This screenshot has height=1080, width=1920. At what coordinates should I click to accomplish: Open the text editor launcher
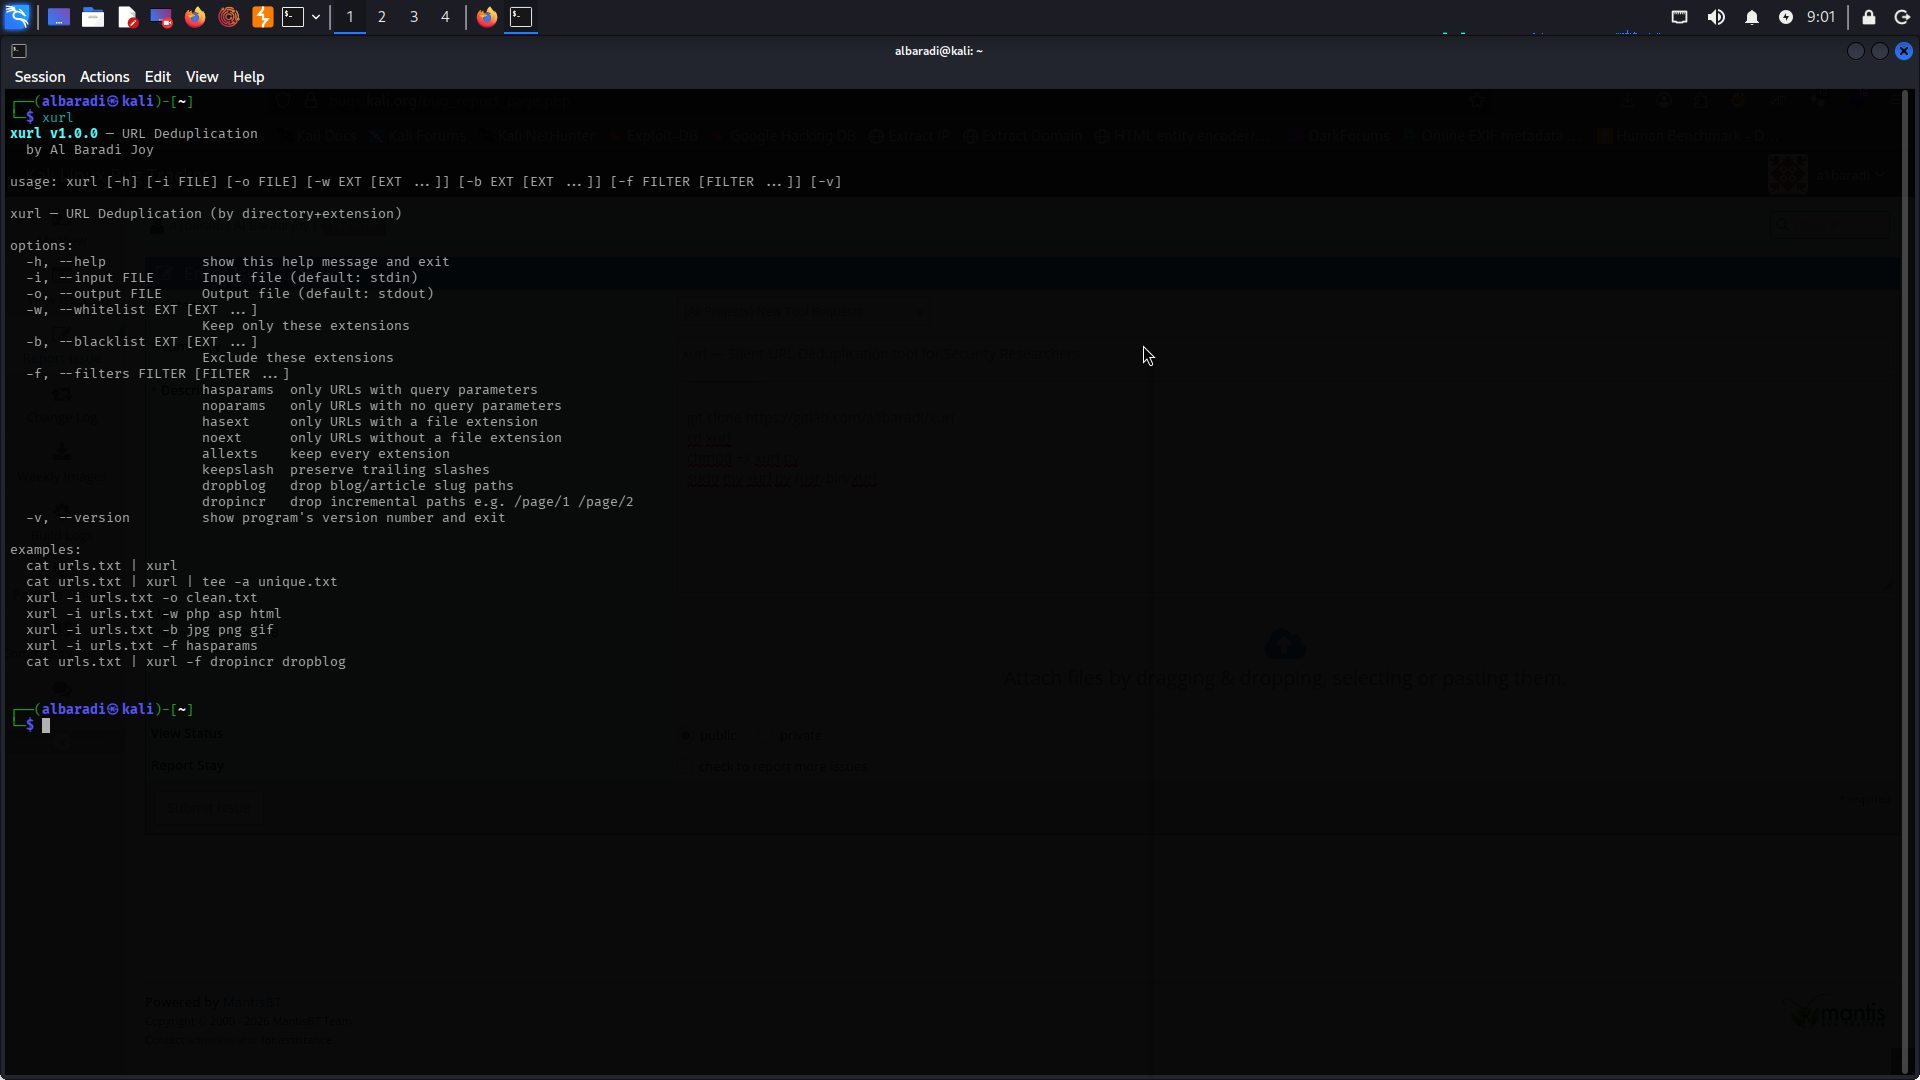click(127, 17)
